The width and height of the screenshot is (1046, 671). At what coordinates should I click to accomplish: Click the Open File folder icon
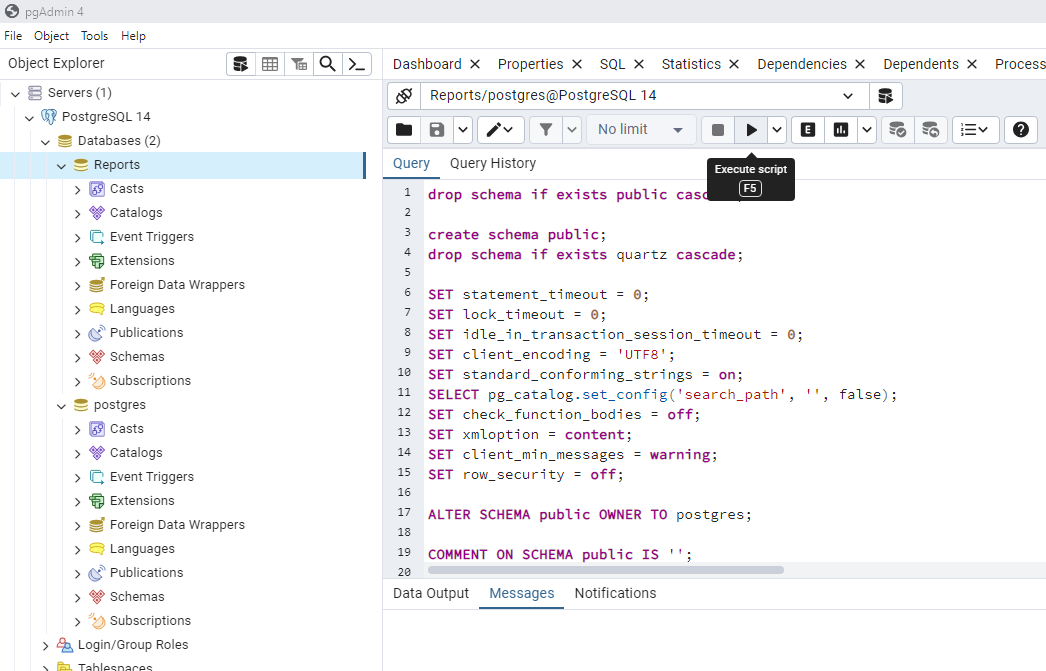coord(404,130)
